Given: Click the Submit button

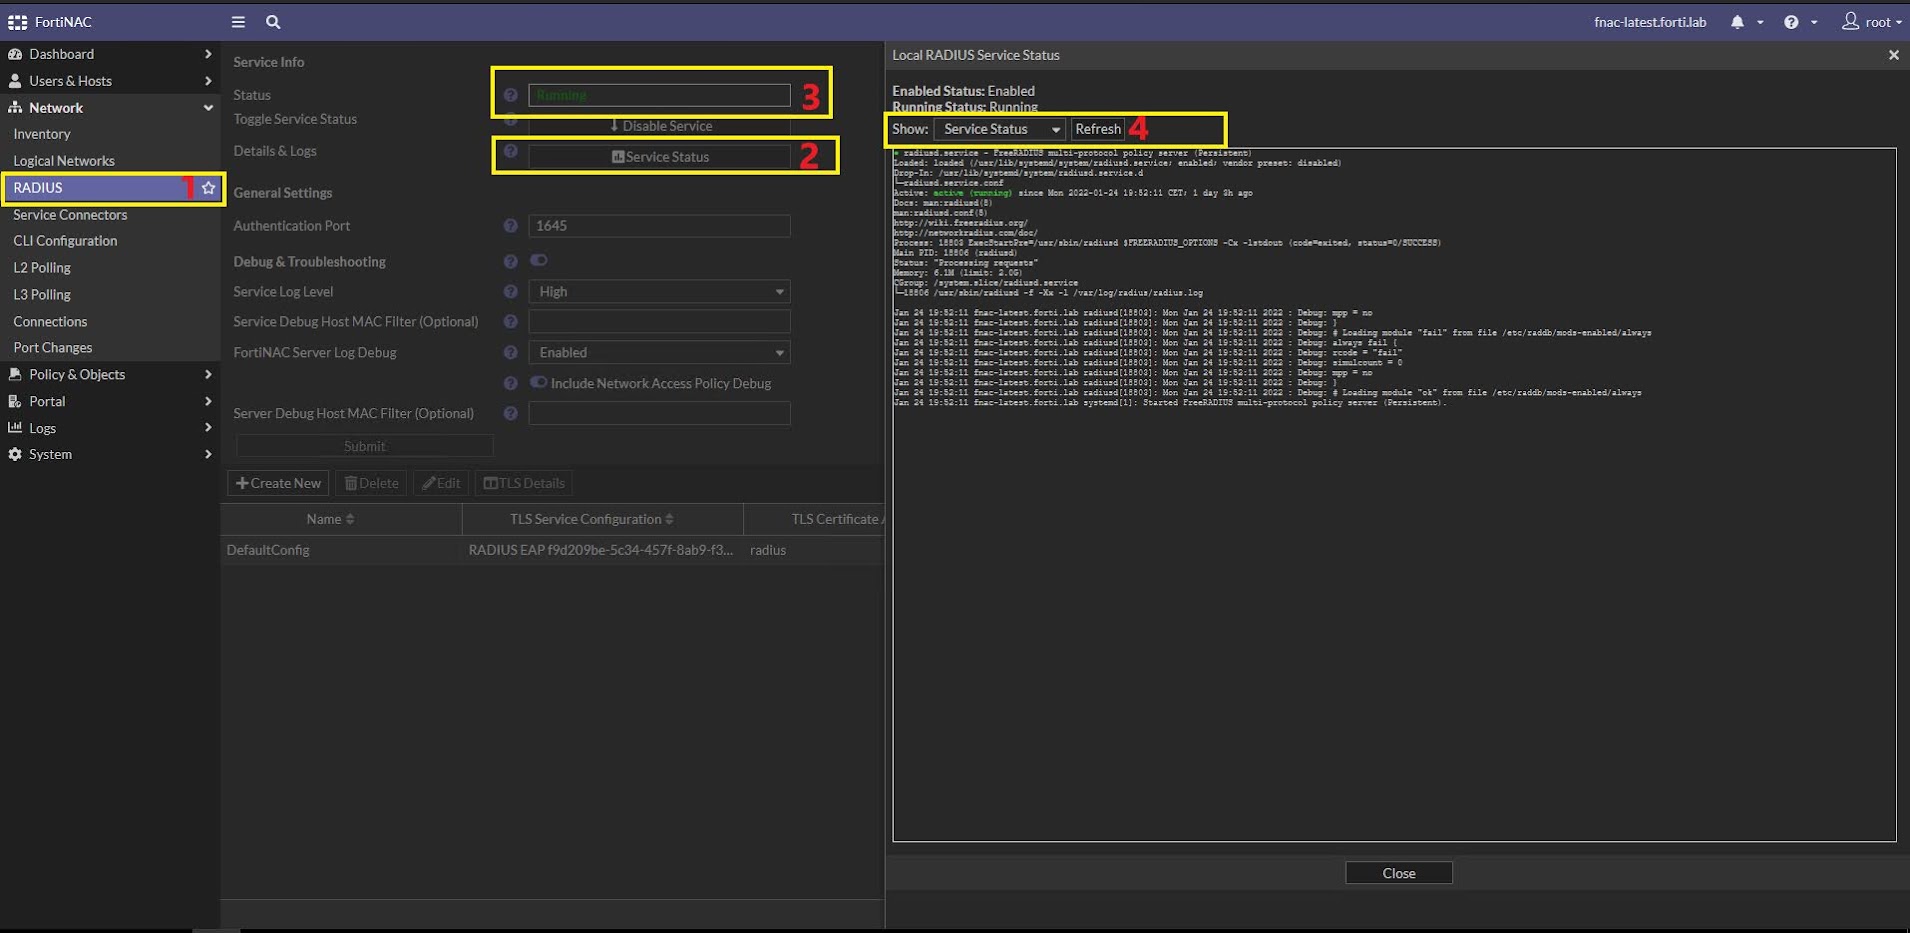Looking at the screenshot, I should (x=364, y=446).
